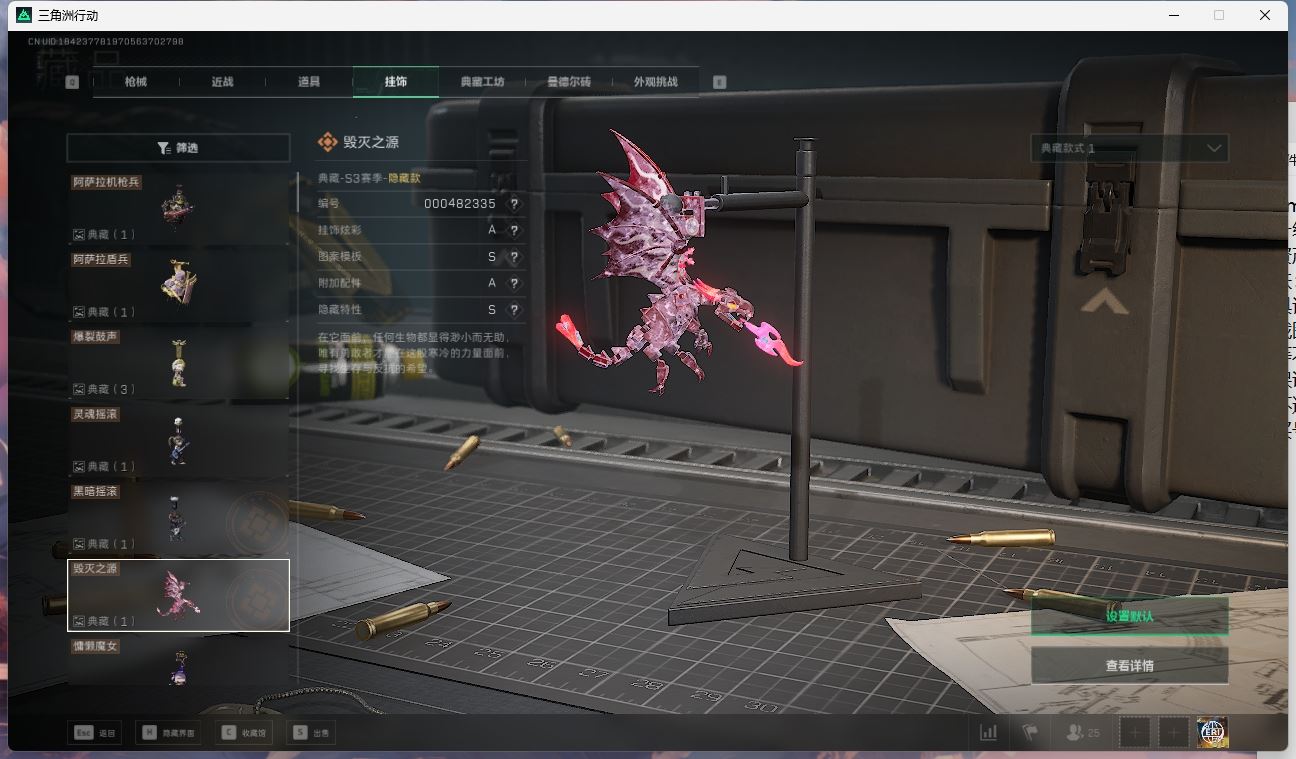Click the help icon beside 编号
This screenshot has height=759, width=1296.
click(x=514, y=203)
